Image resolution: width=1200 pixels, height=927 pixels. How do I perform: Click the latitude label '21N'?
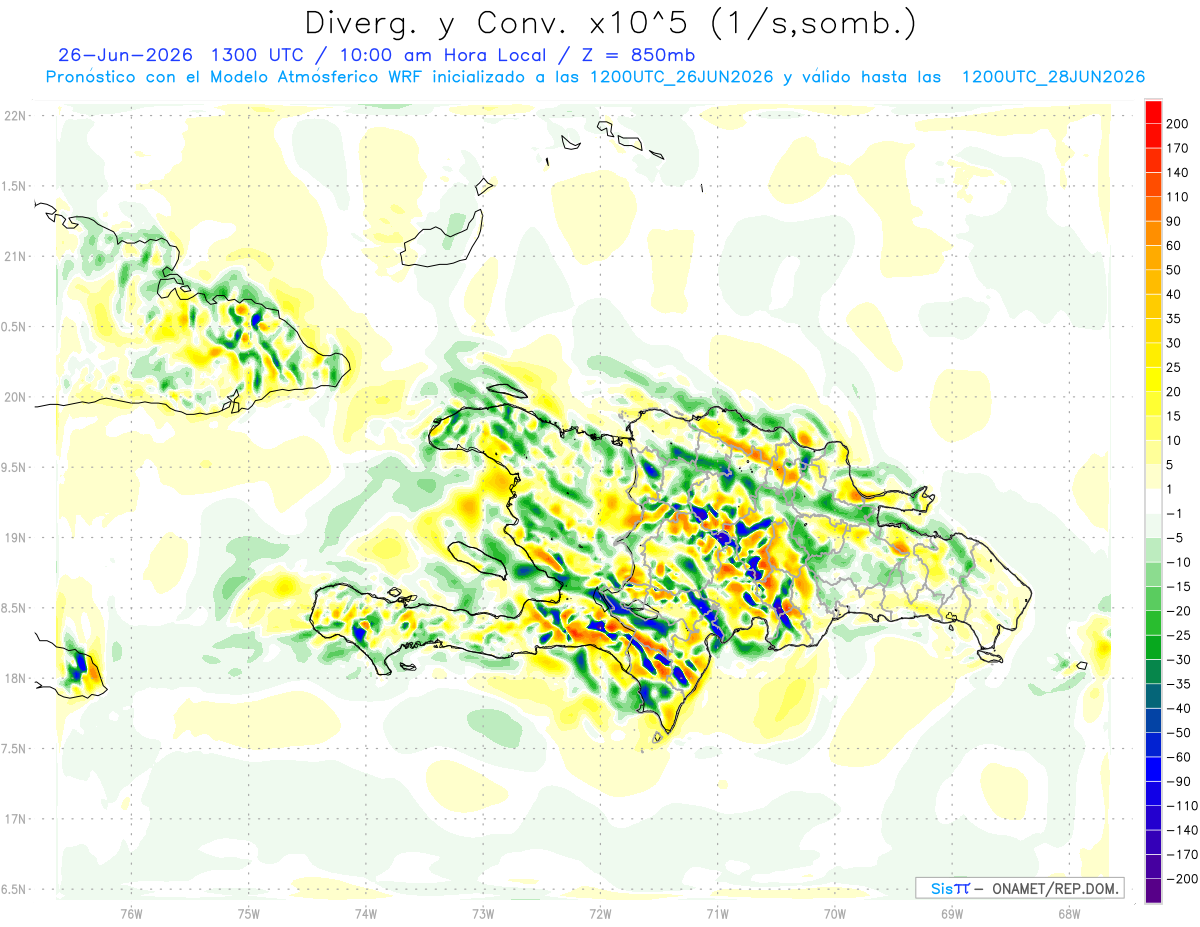click(15, 257)
